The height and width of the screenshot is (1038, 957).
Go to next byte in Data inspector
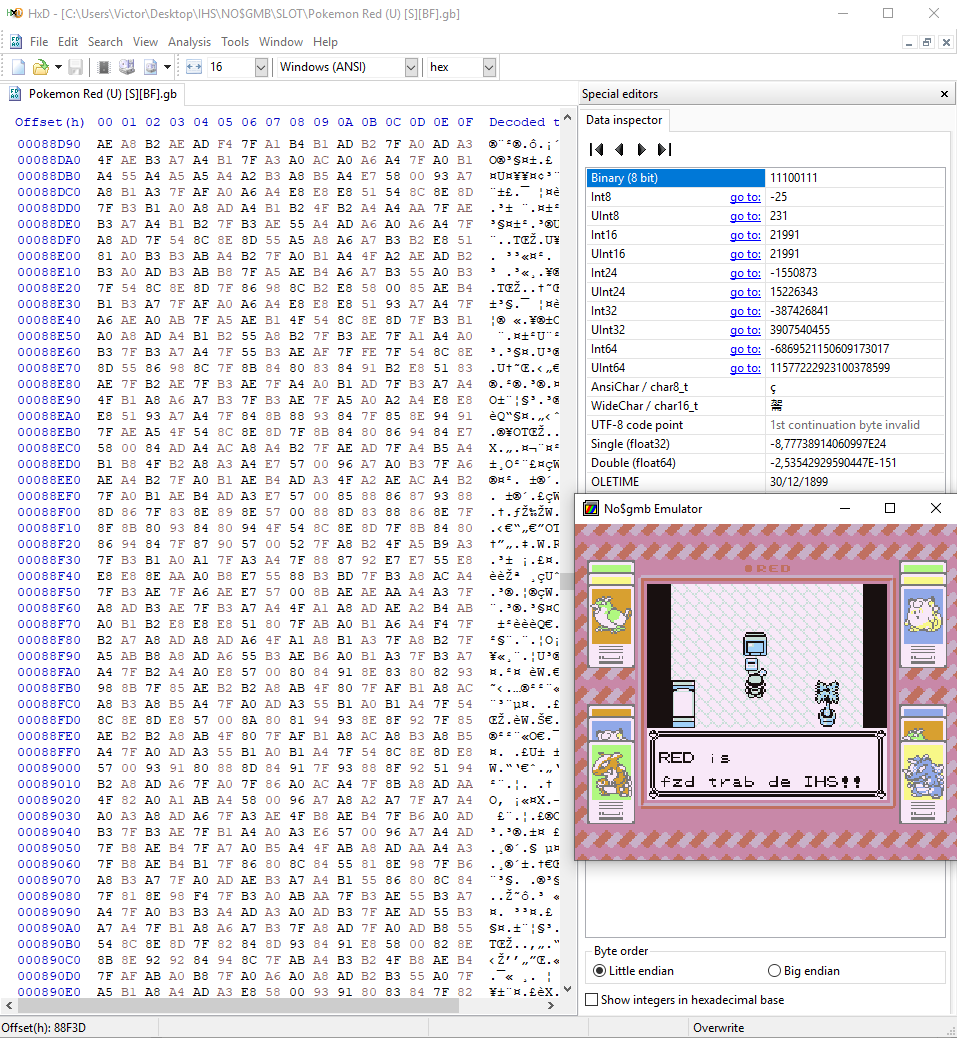pos(641,150)
